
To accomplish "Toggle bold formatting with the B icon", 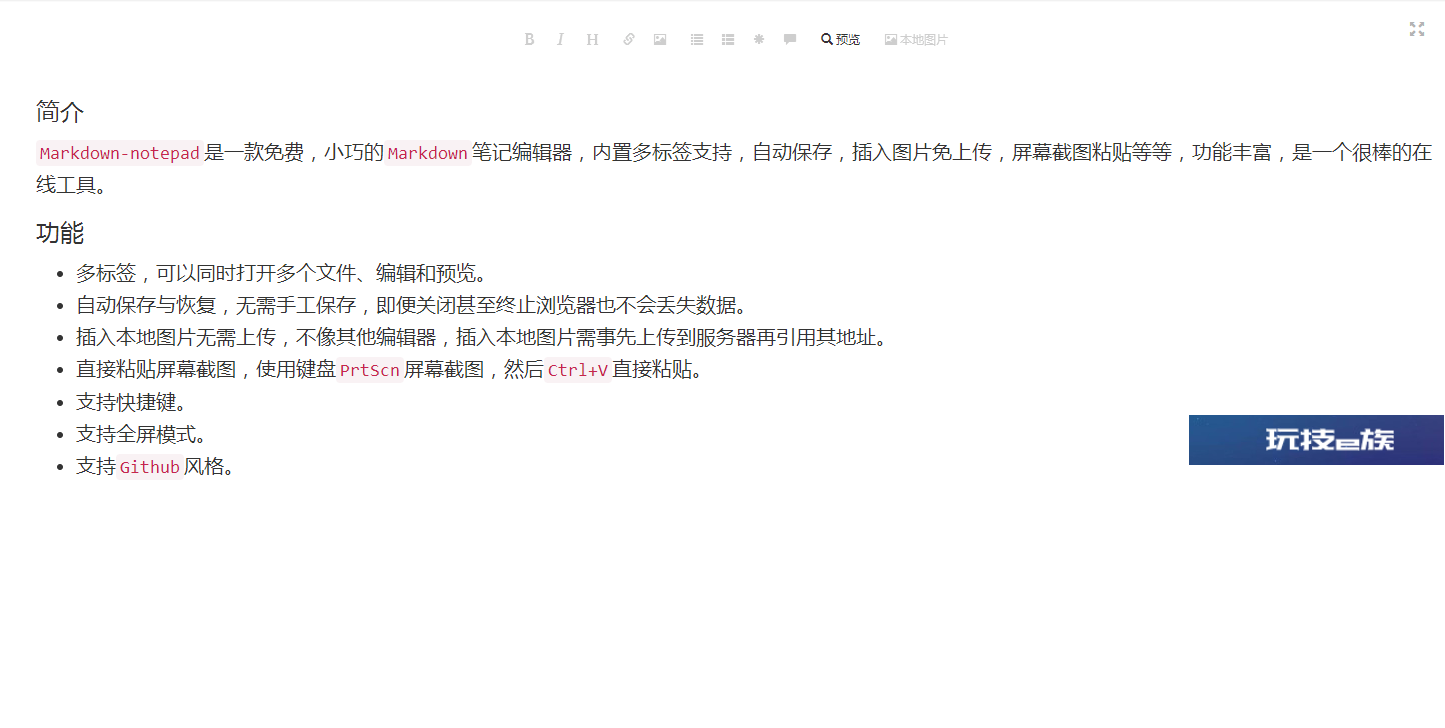I will point(529,40).
